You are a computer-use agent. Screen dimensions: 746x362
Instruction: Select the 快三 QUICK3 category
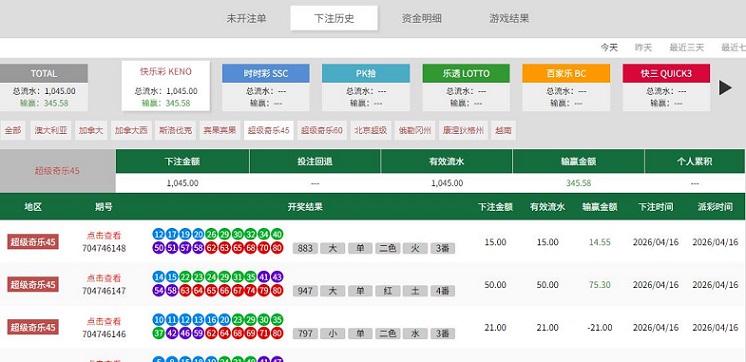coord(666,88)
